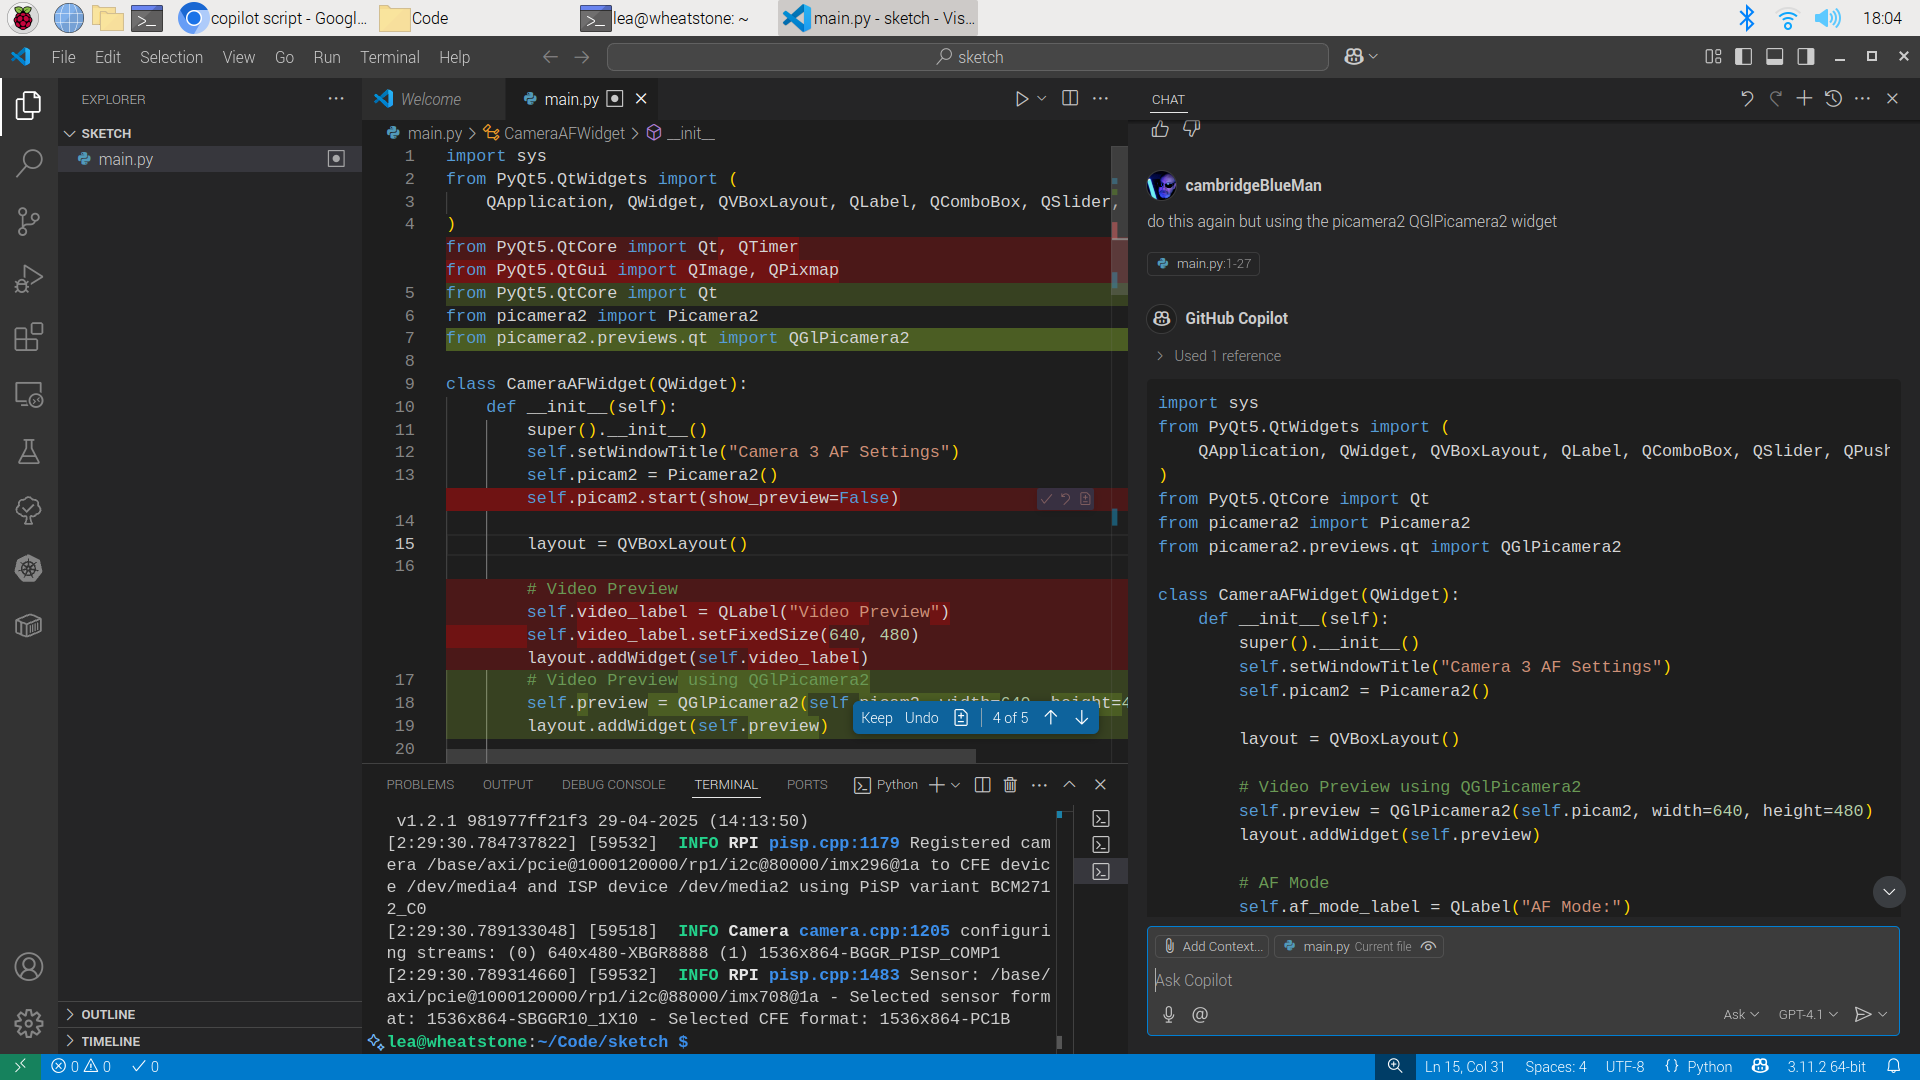Click the thumbs up feedback icon
The image size is (1920, 1080).
(x=1160, y=129)
